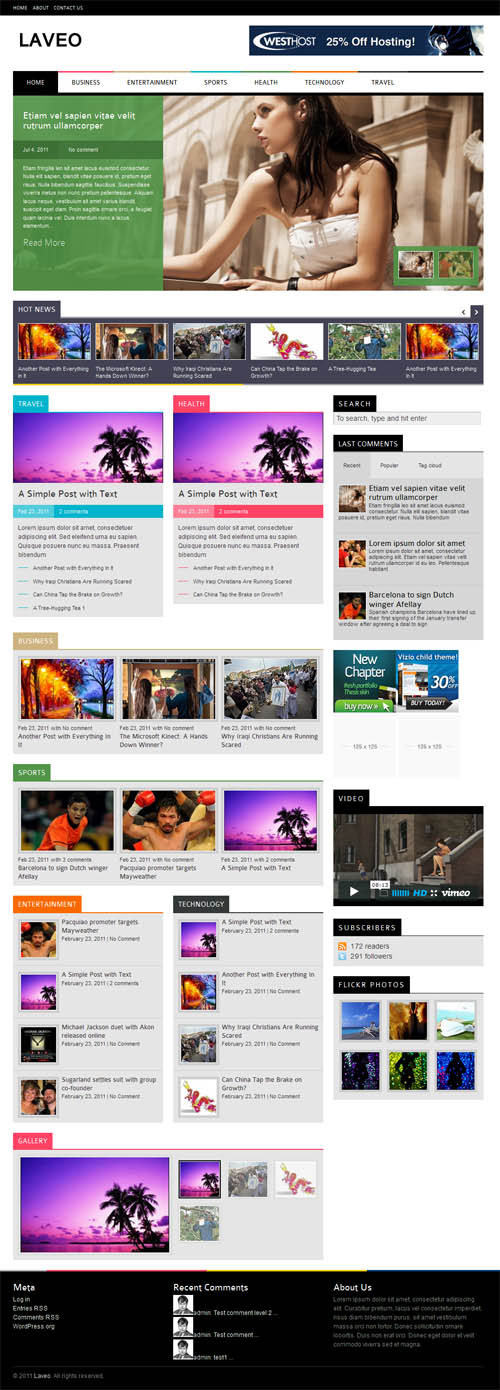Click 'Entries RSS' in the footer
This screenshot has width=500, height=1390.
30,1309
